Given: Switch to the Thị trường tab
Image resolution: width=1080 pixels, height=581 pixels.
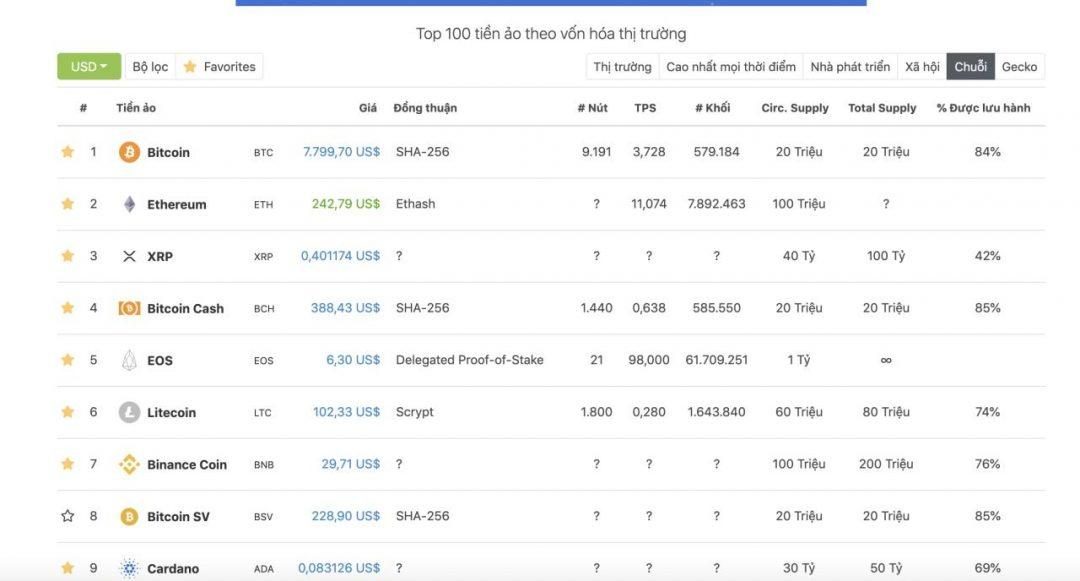Looking at the screenshot, I should (623, 67).
